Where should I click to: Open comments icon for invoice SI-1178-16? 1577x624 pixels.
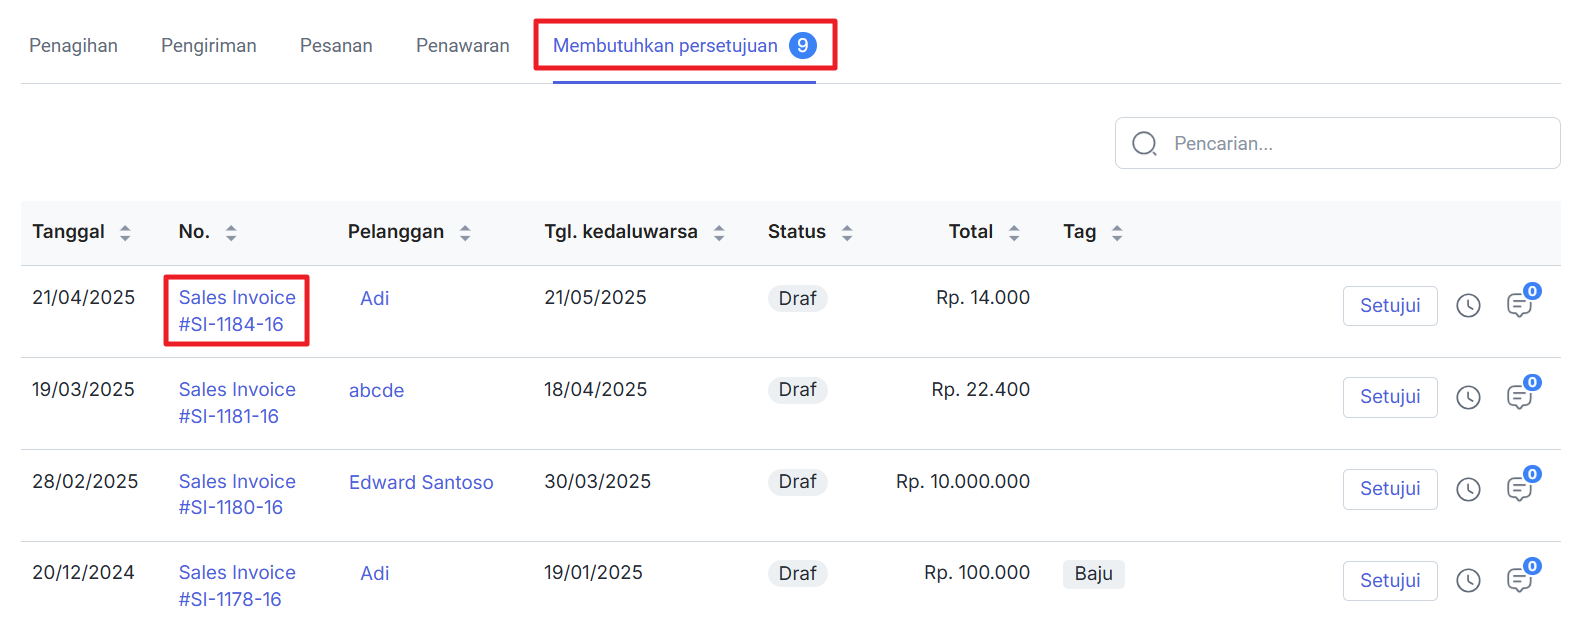pyautogui.click(x=1519, y=581)
